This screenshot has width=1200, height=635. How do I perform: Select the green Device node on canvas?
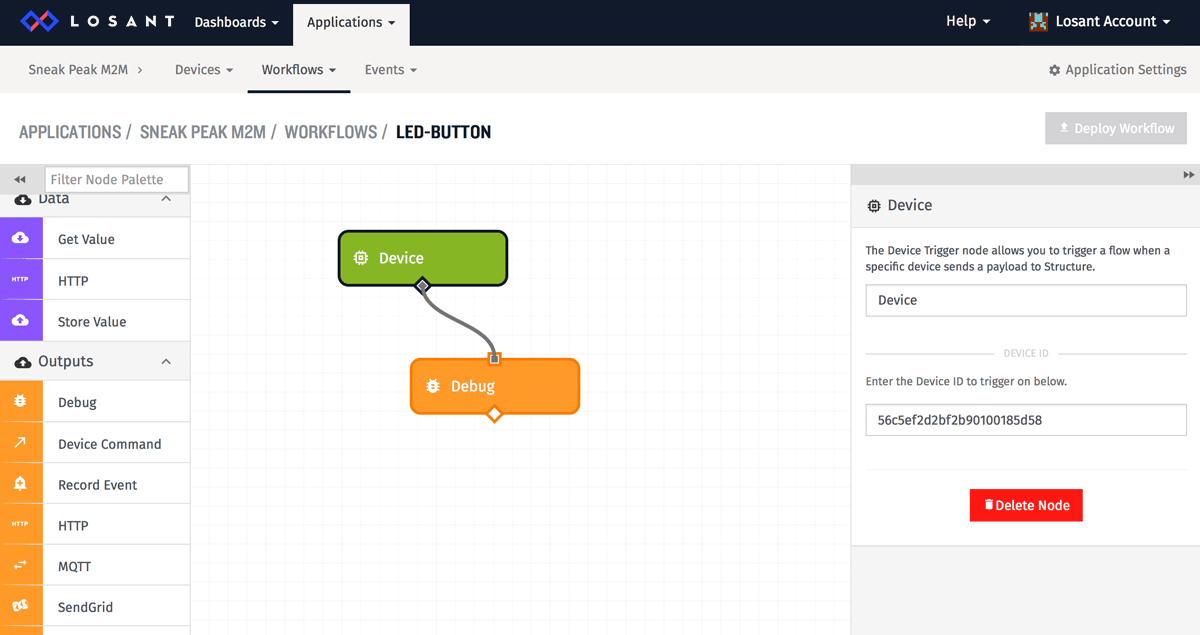coord(423,258)
